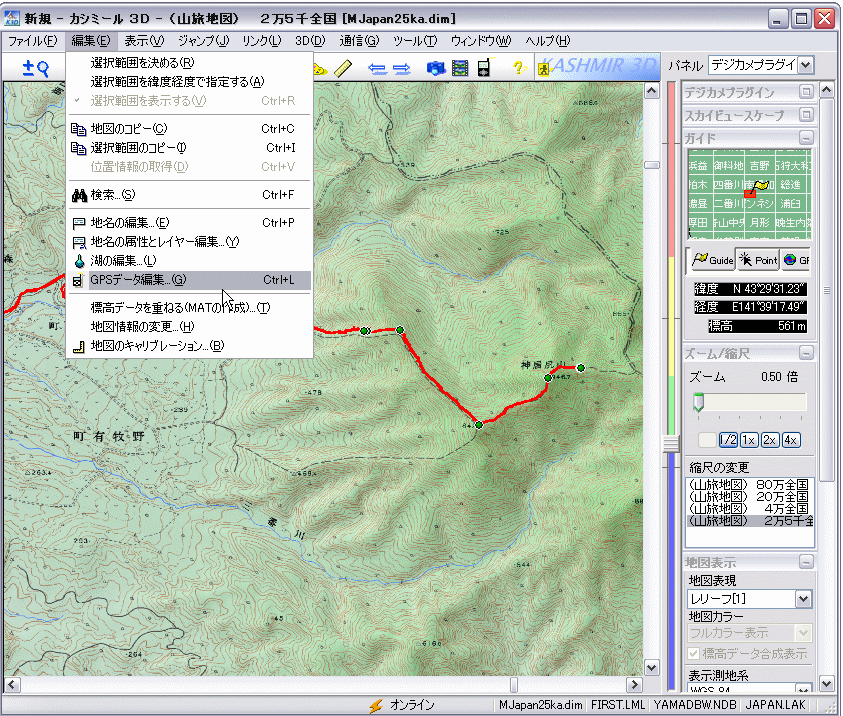
Task: Select 20万全国 map scale
Action: click(x=749, y=497)
